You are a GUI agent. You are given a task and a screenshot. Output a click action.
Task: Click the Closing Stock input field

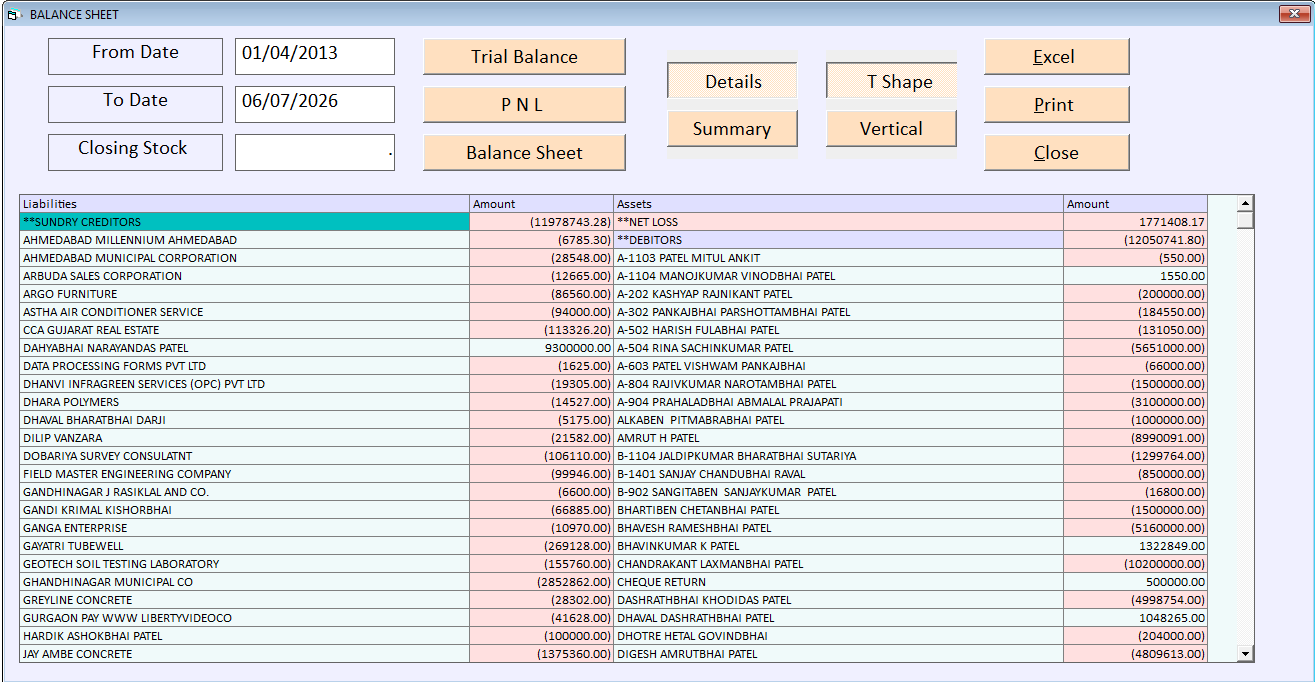[315, 152]
